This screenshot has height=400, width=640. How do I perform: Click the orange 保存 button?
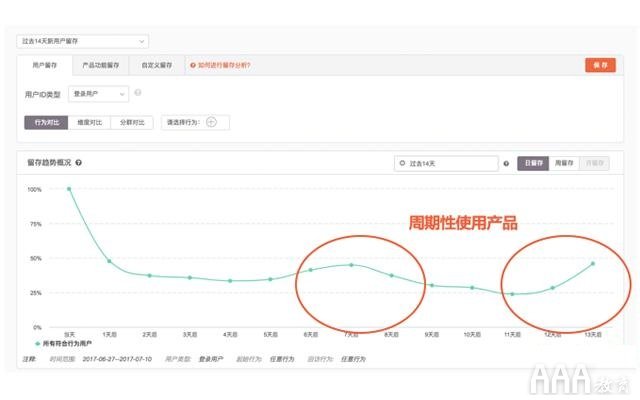pyautogui.click(x=600, y=65)
